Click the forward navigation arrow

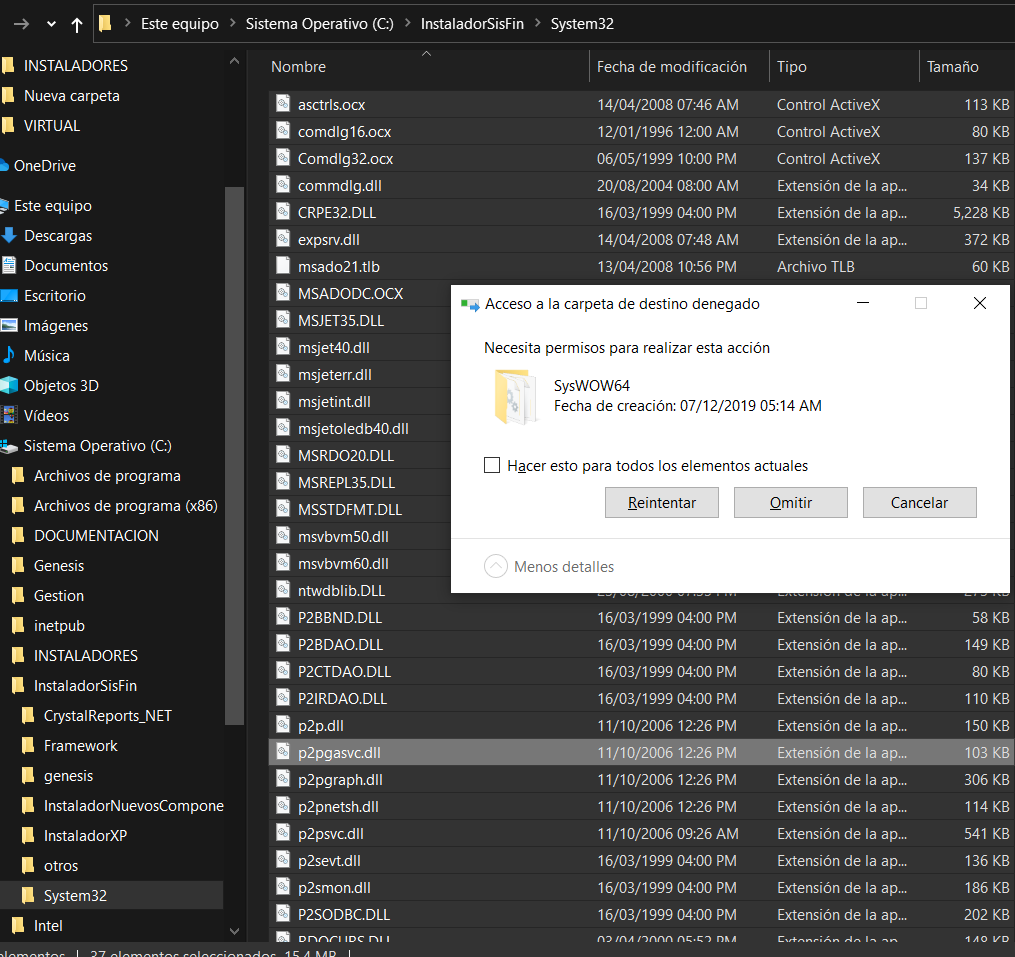(21, 24)
